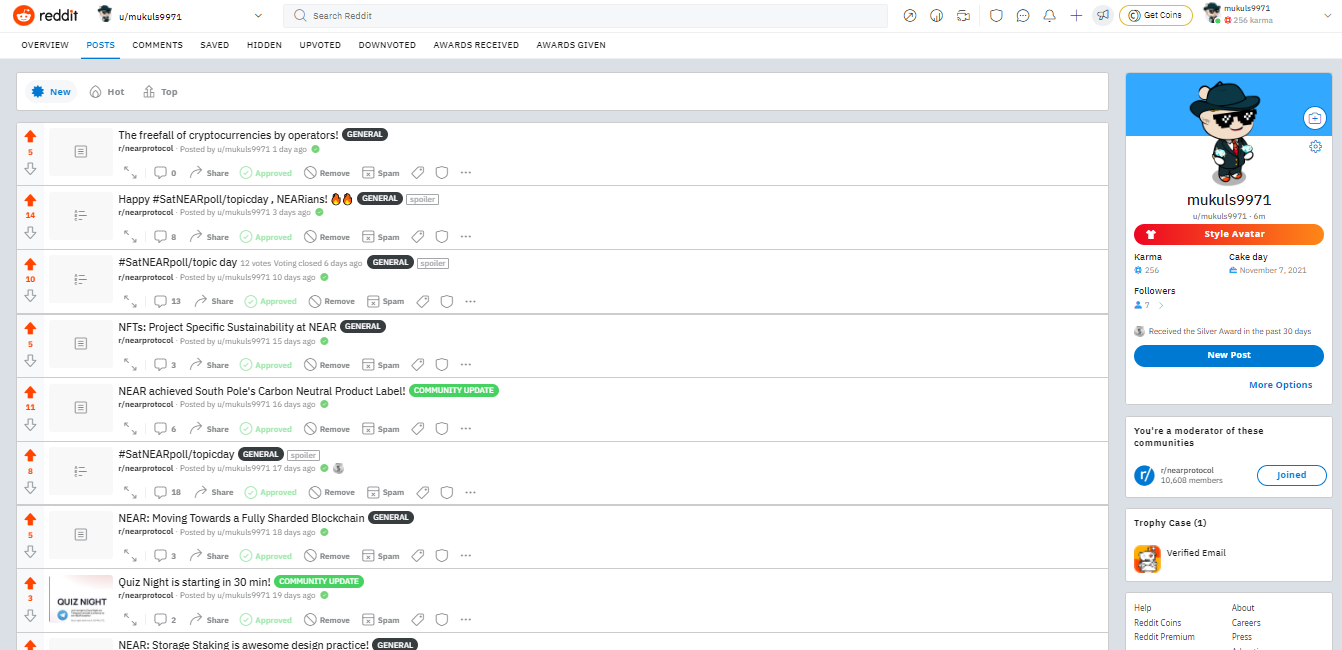Screen dimensions: 1342x650
Task: Sort posts by New
Action: pyautogui.click(x=52, y=92)
